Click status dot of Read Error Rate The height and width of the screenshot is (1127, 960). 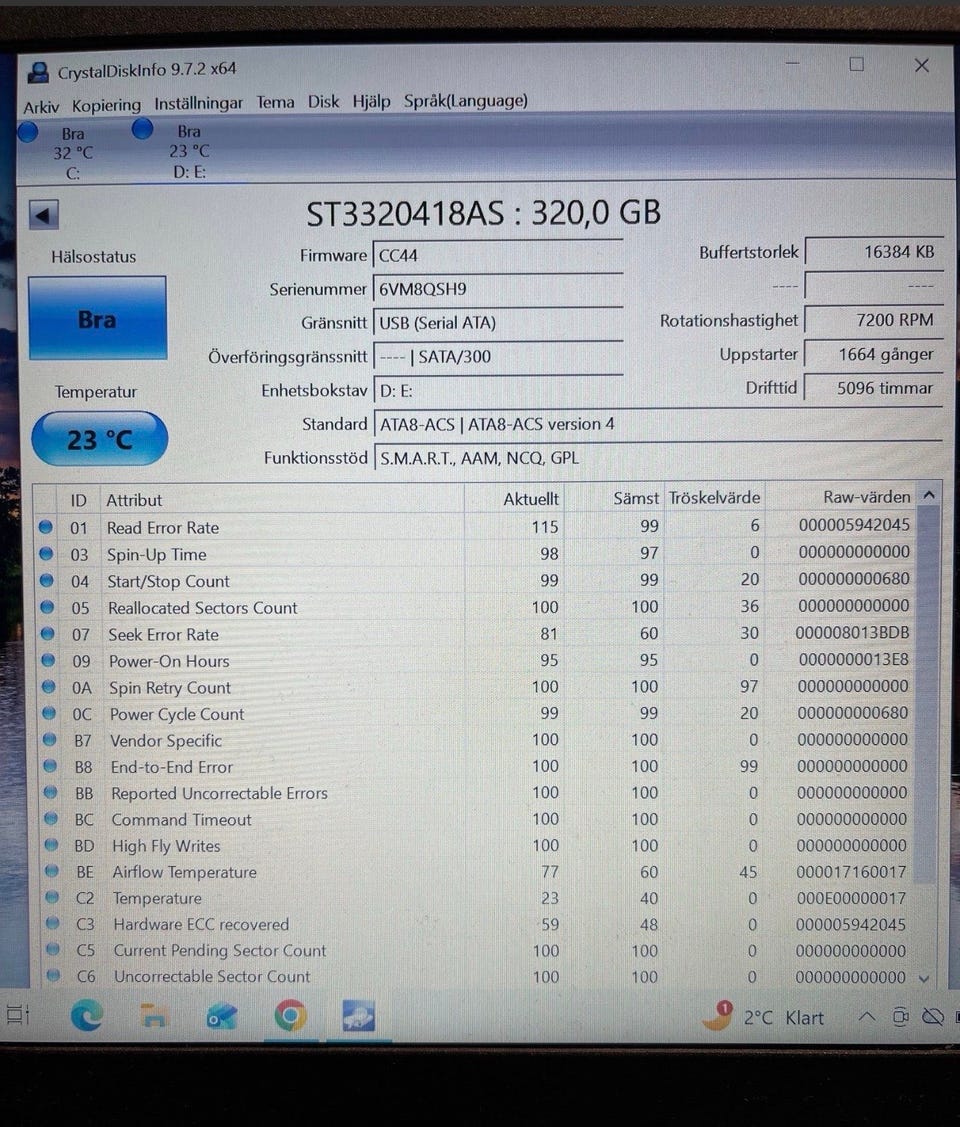45,527
